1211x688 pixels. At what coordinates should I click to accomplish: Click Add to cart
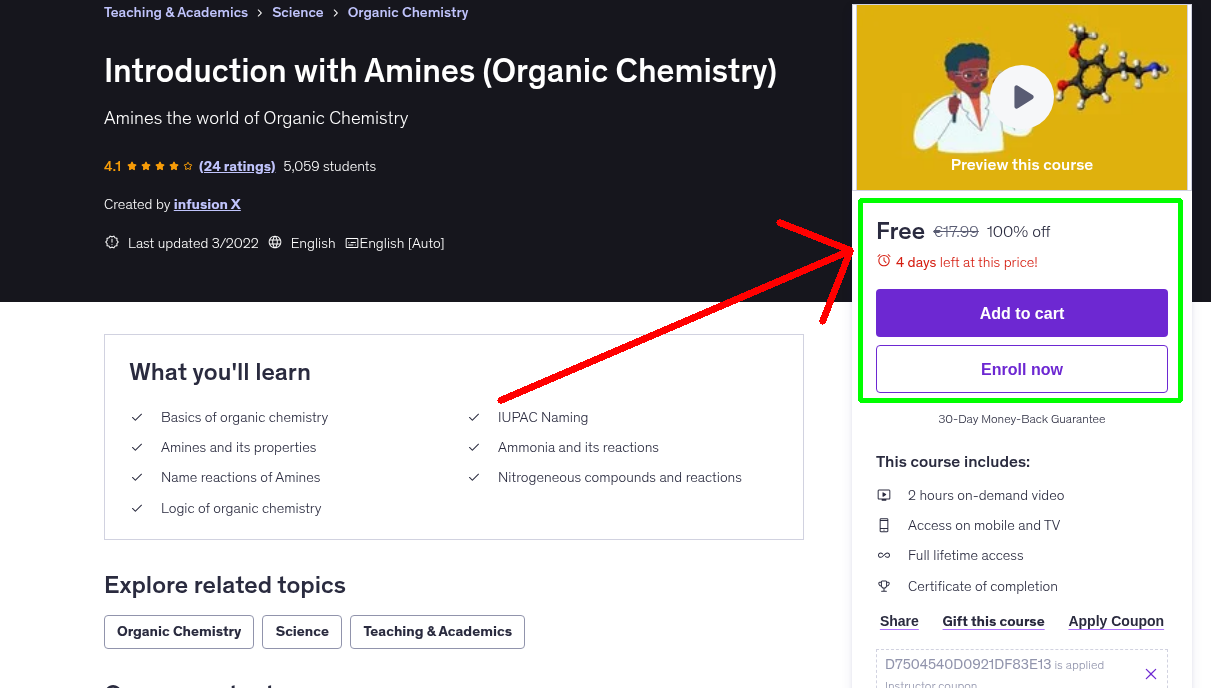click(1021, 312)
